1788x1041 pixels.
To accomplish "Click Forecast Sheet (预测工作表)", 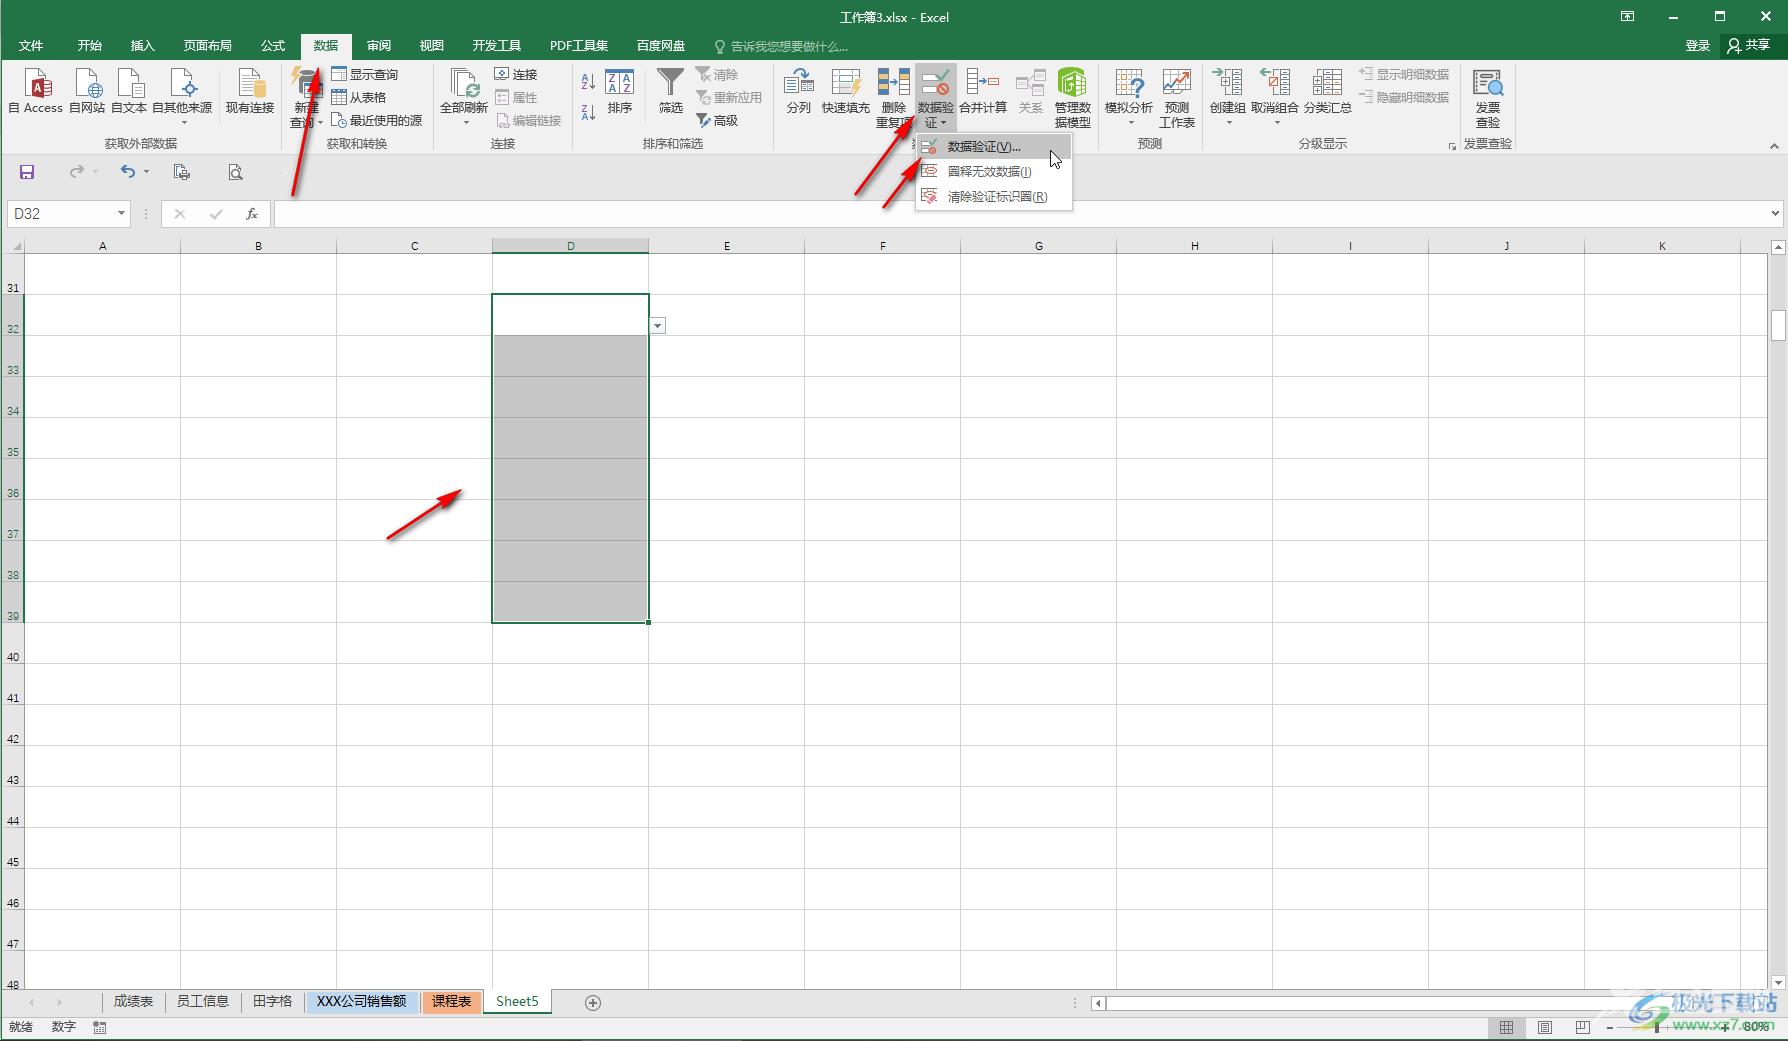I will [x=1177, y=98].
